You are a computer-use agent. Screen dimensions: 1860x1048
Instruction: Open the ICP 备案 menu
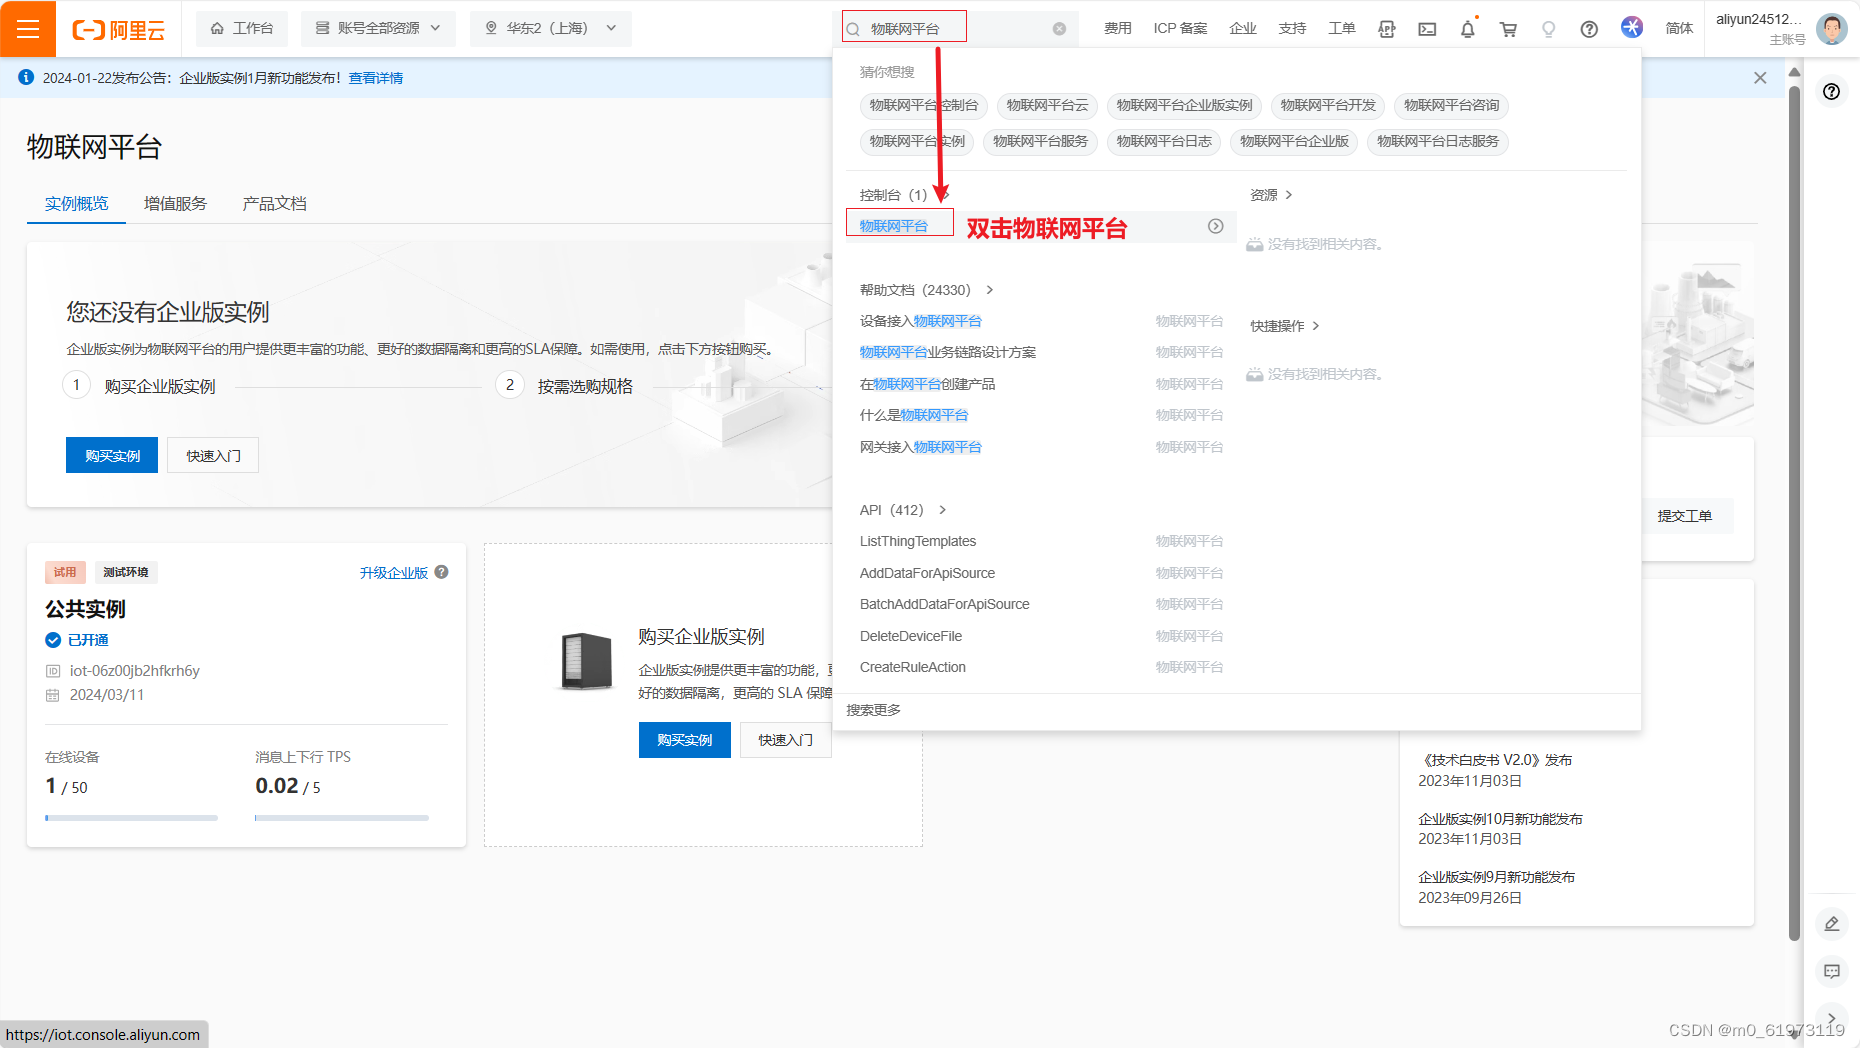(1180, 28)
